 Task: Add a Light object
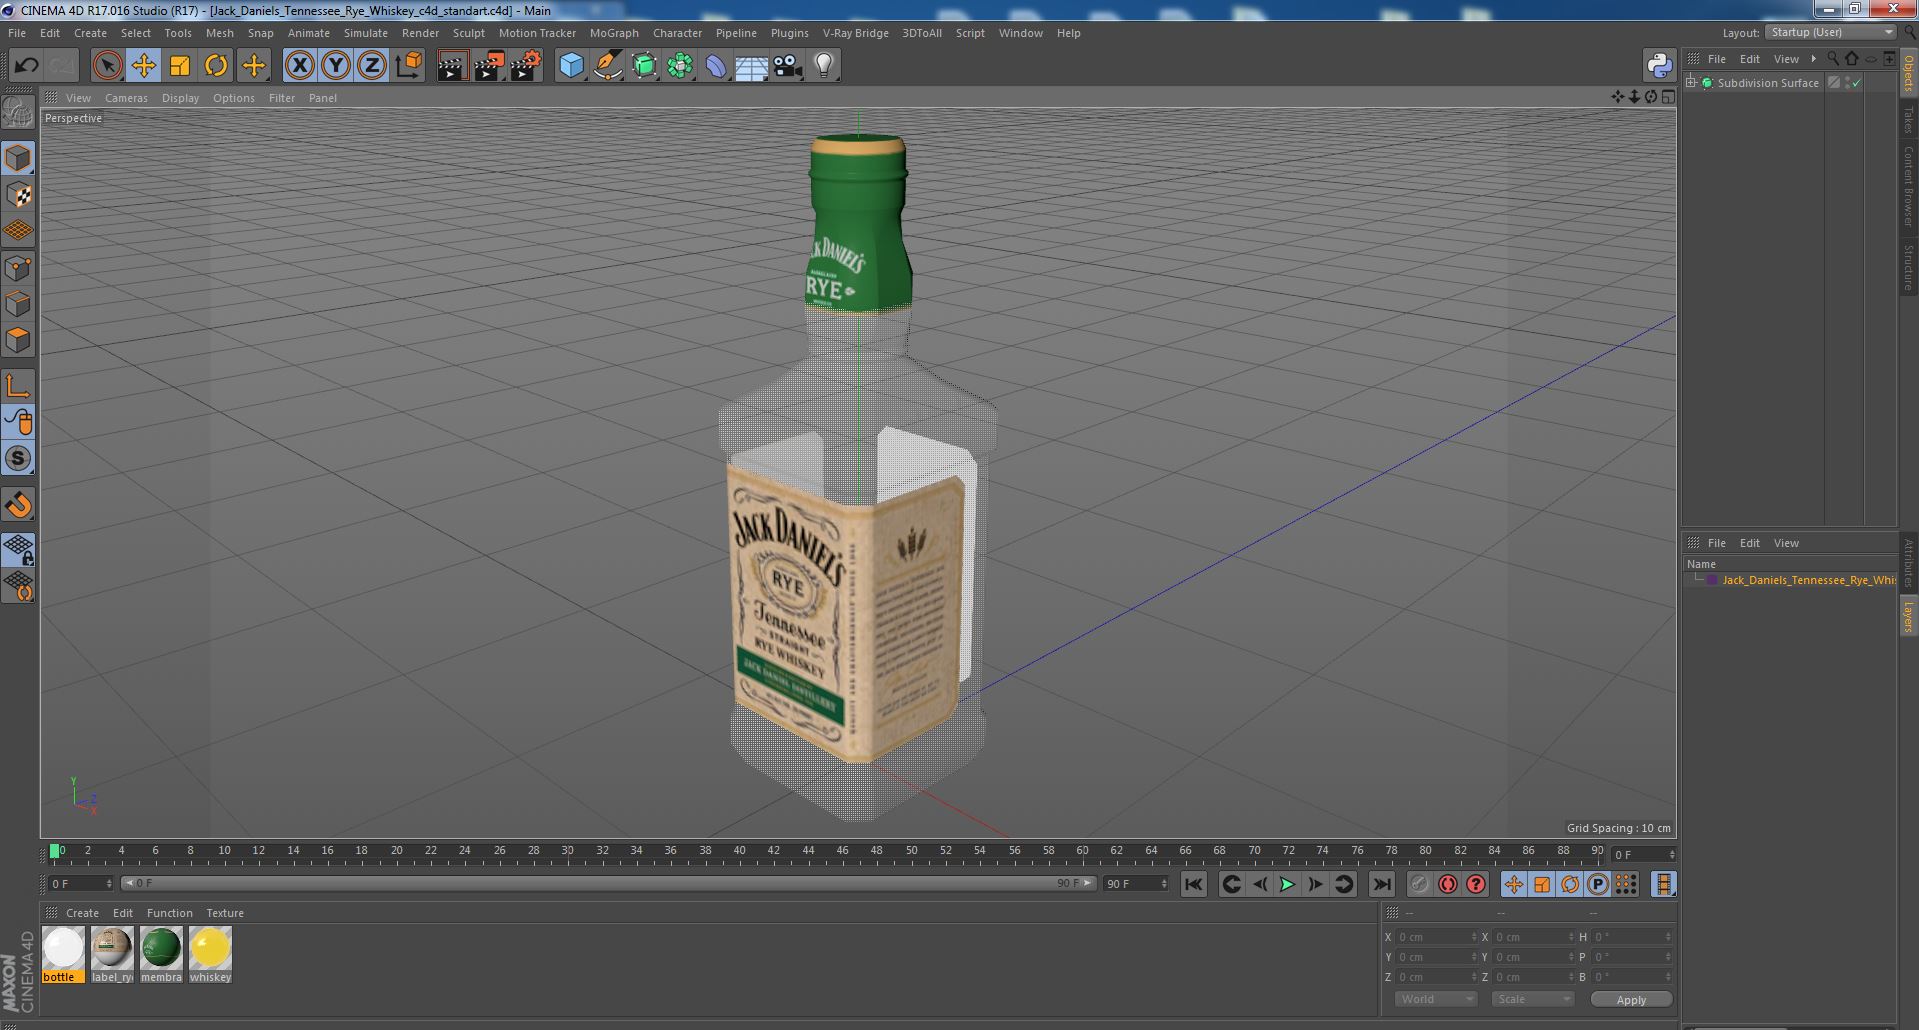824,66
